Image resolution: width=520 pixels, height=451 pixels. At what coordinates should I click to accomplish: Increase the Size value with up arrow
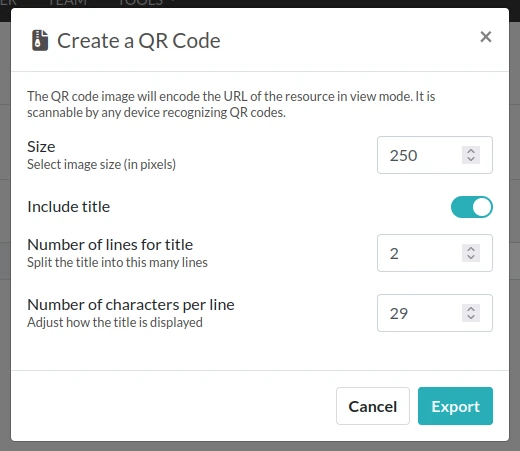[x=471, y=151]
